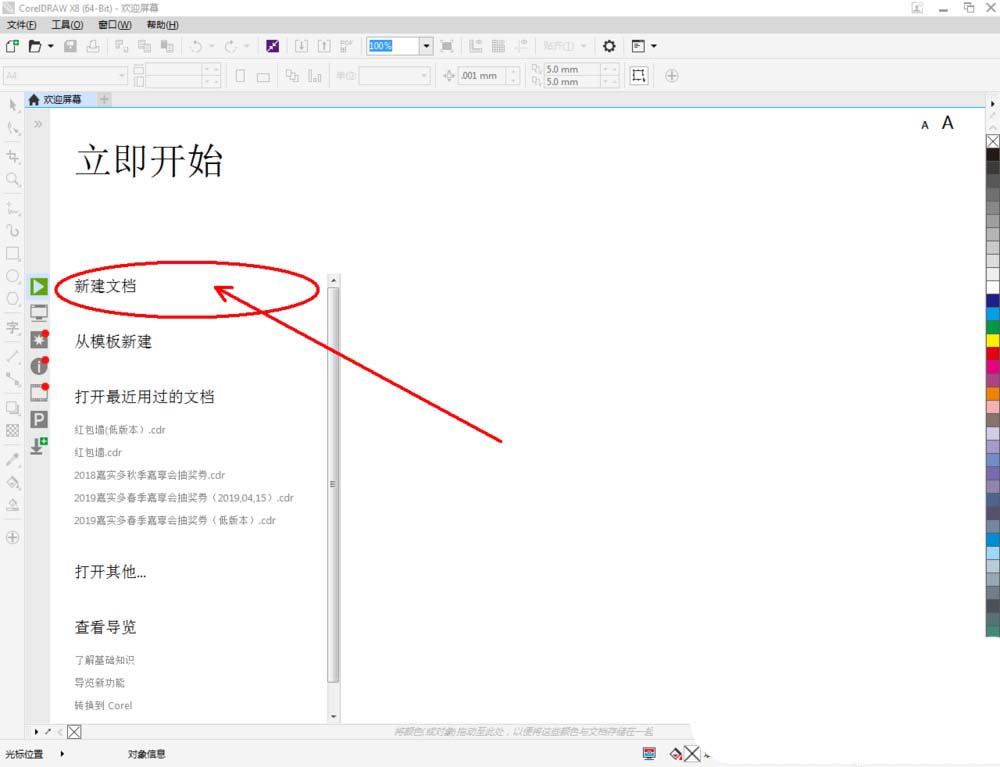Click the New document toolbar icon

click(12, 46)
